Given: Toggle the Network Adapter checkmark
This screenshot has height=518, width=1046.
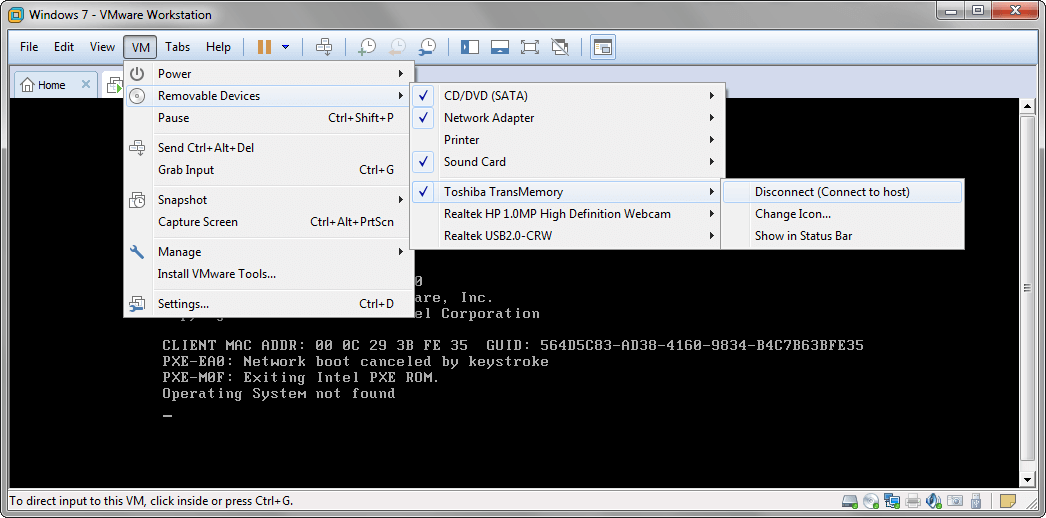Looking at the screenshot, I should [x=488, y=118].
